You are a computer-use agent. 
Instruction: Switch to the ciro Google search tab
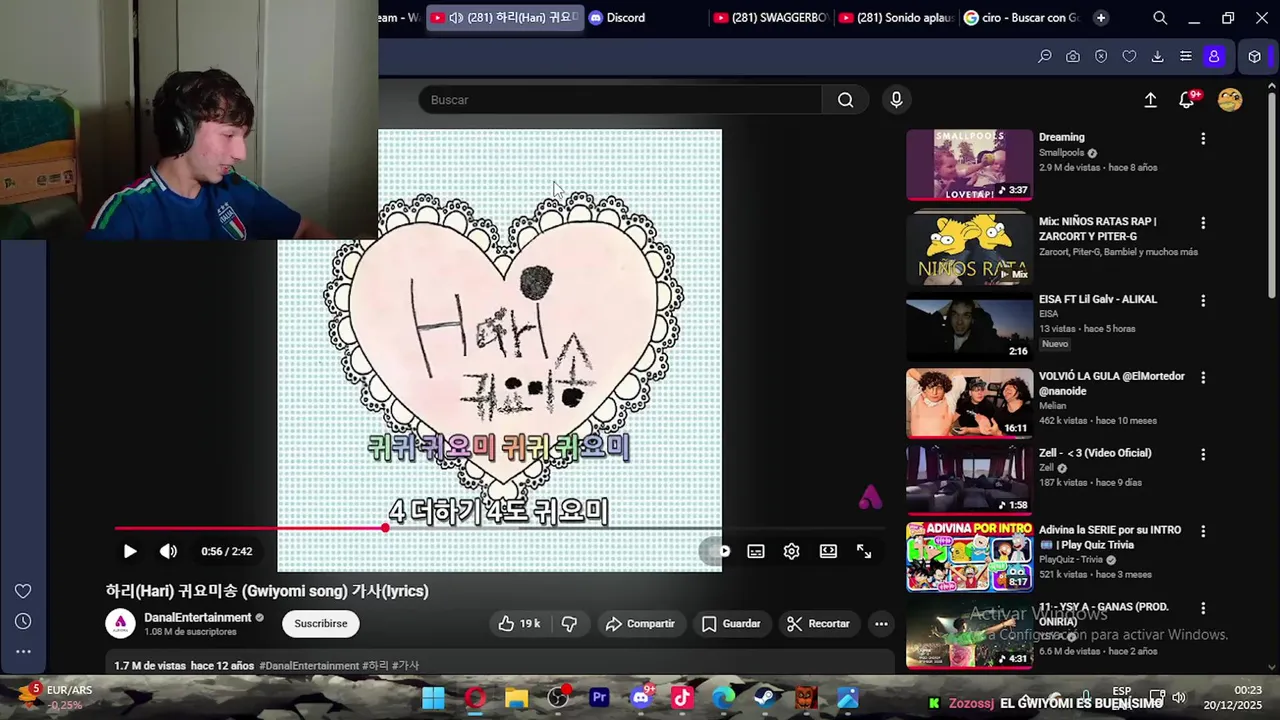[1021, 18]
